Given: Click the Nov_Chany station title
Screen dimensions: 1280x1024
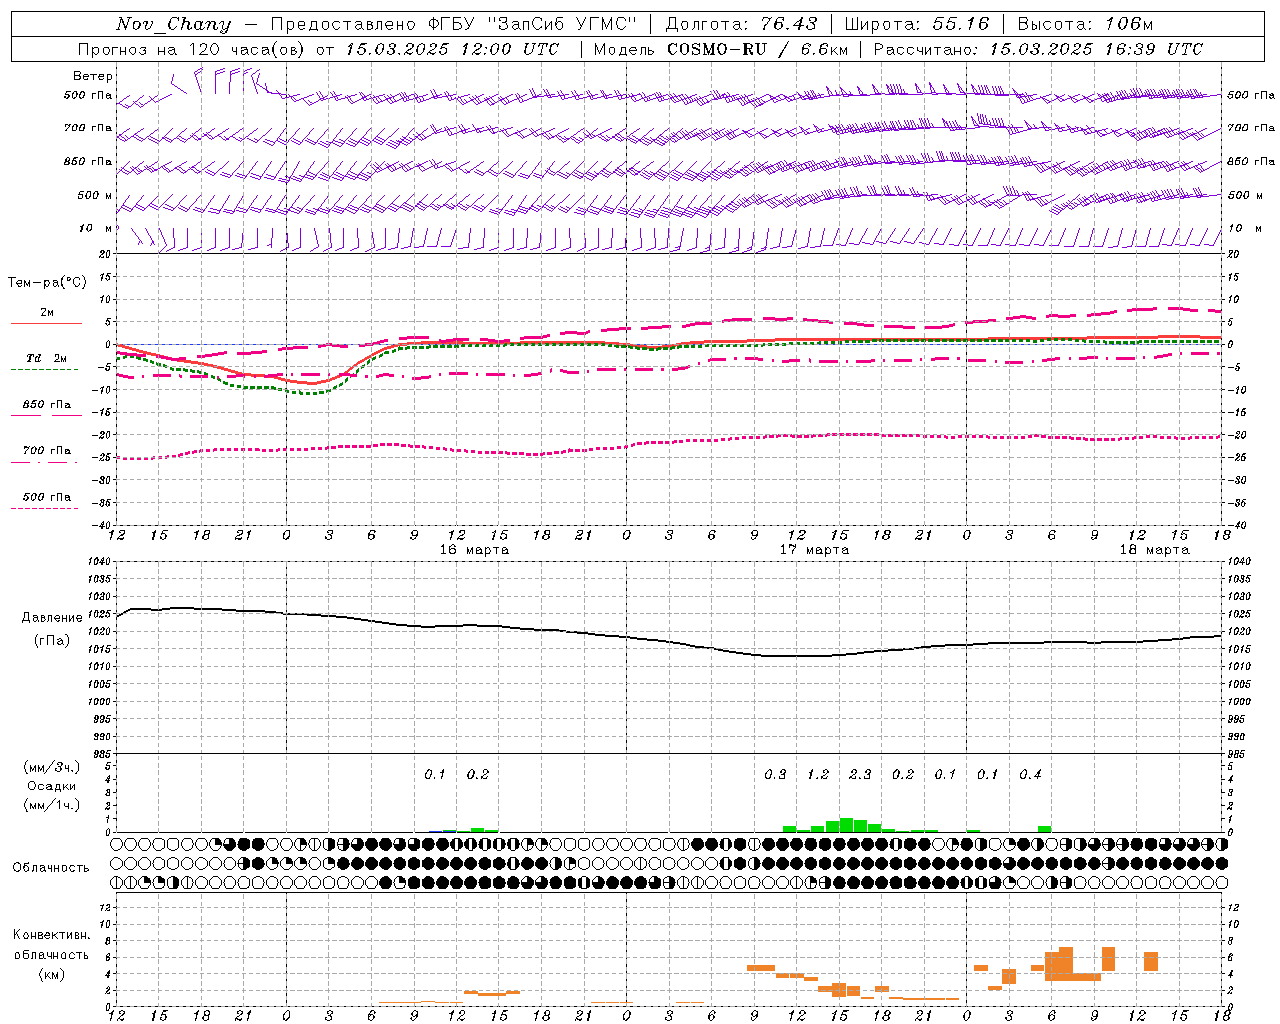Looking at the screenshot, I should pyautogui.click(x=173, y=24).
